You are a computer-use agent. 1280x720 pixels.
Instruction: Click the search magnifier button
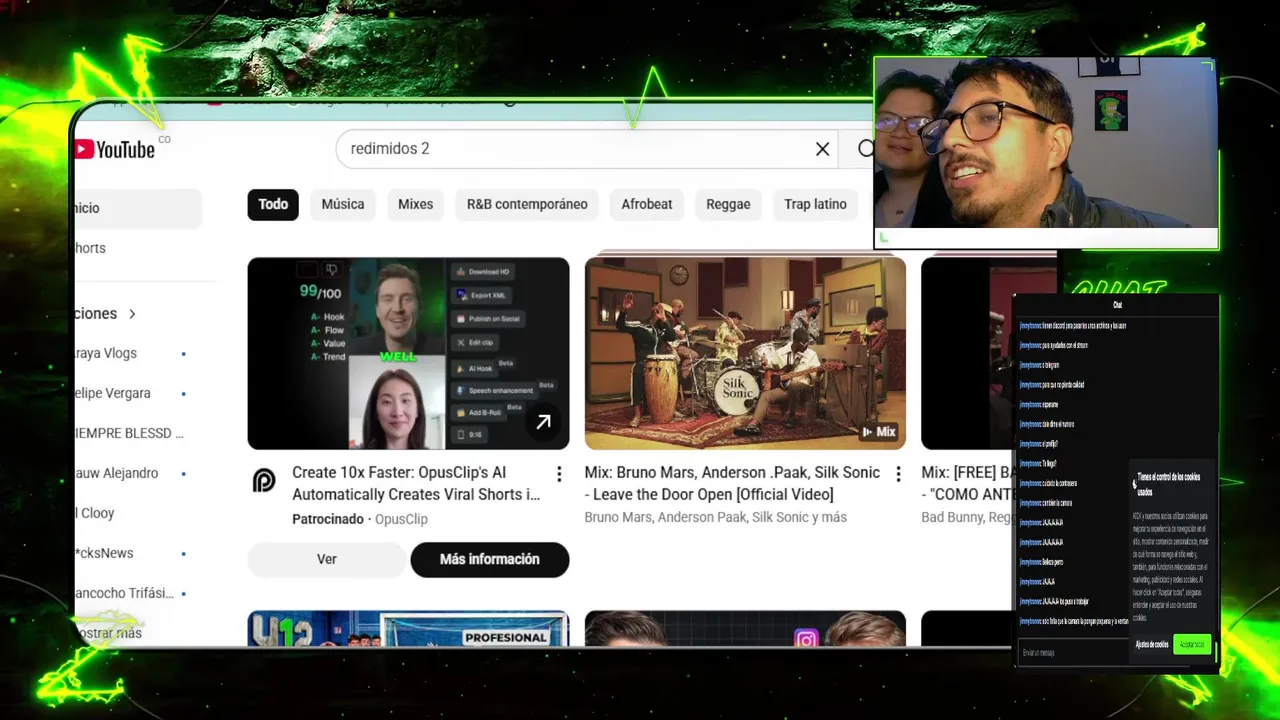[x=866, y=149]
